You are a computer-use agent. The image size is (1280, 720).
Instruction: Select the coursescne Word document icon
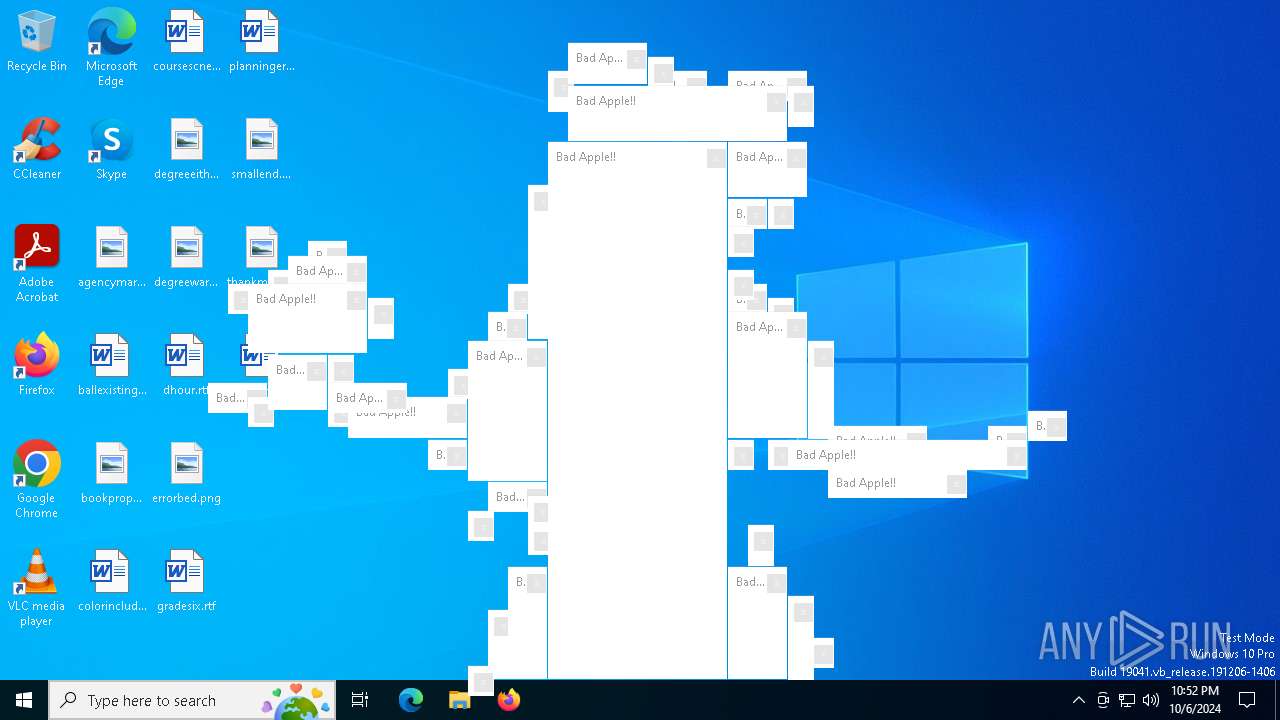[x=186, y=42]
